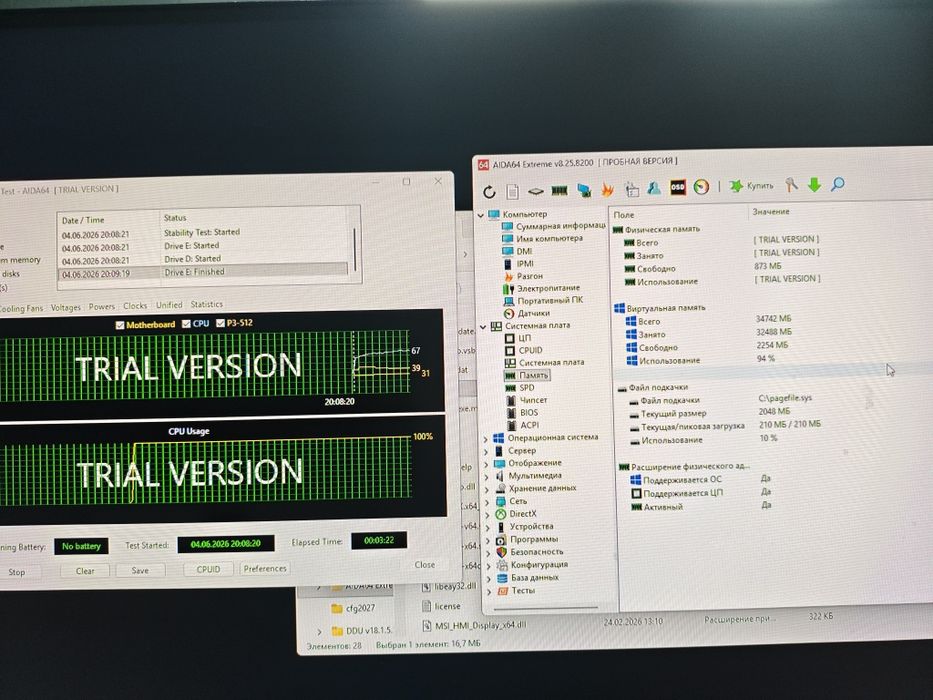Click the Значение column header
The image size is (933, 700).
click(771, 212)
